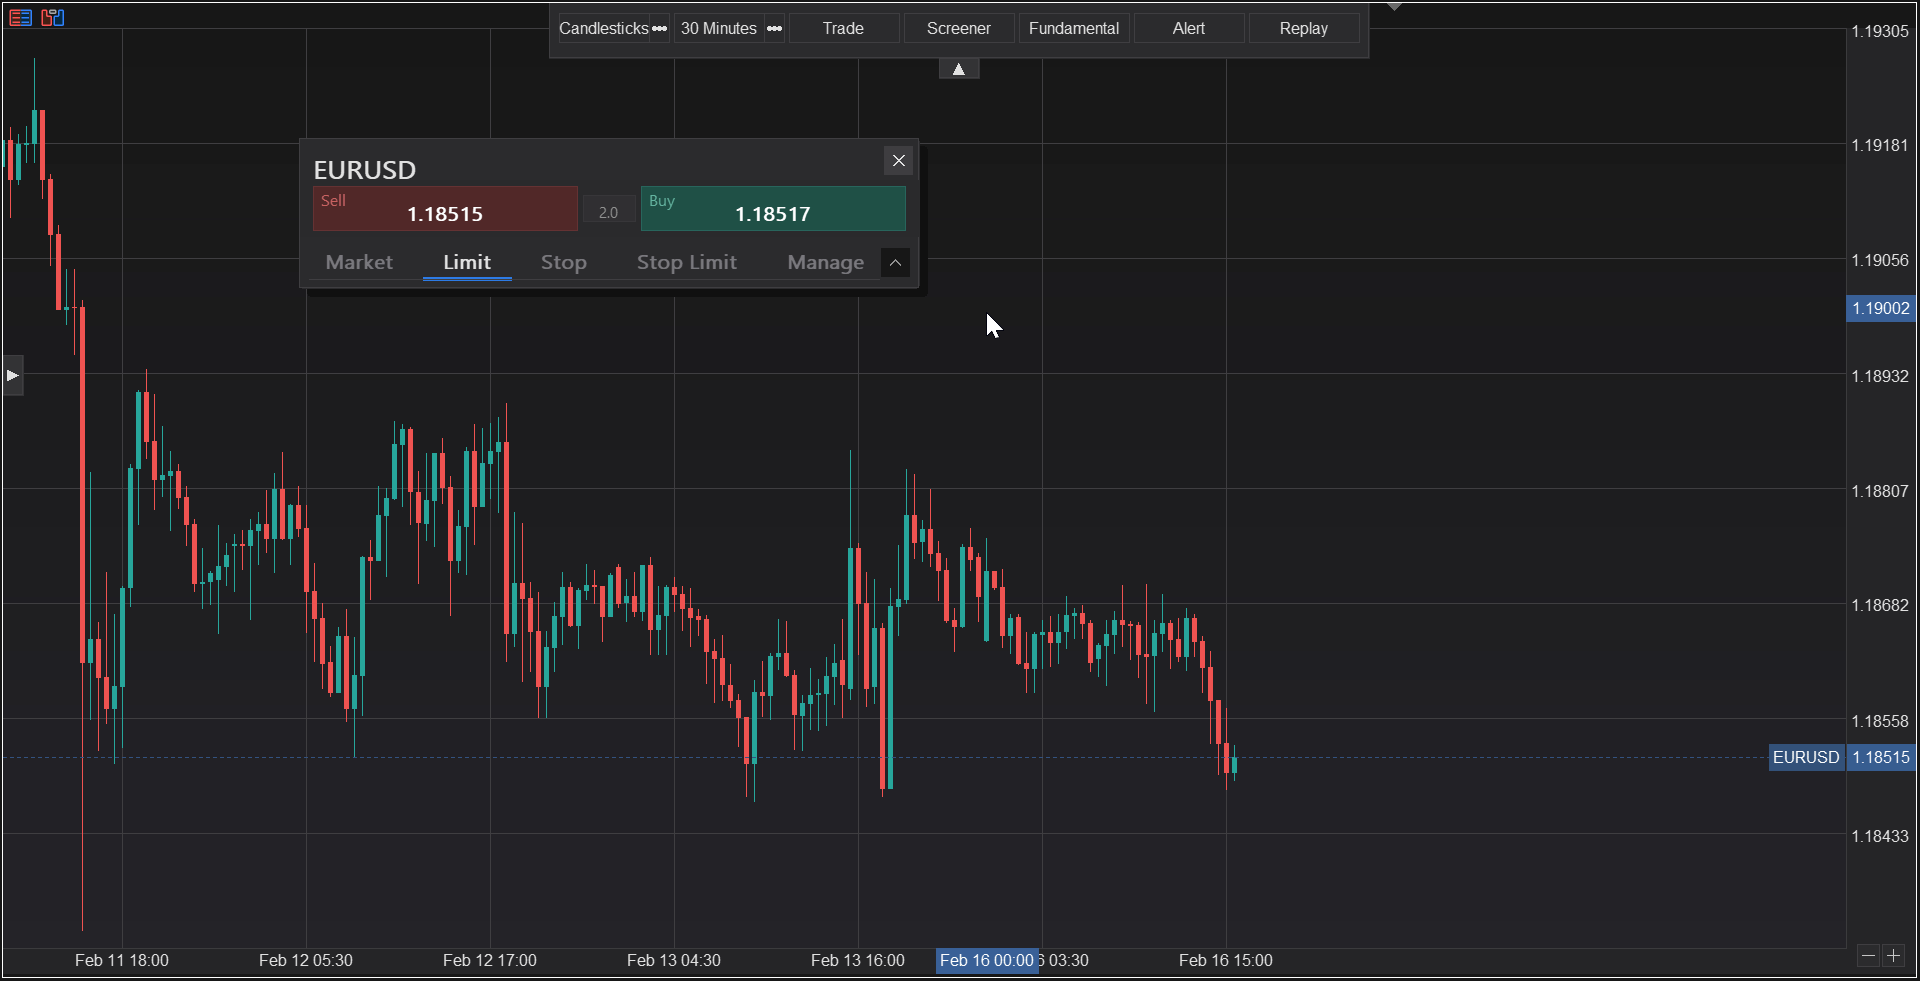Click the Buy 1.18517 button
Screen dimensions: 1920x981
click(x=772, y=209)
